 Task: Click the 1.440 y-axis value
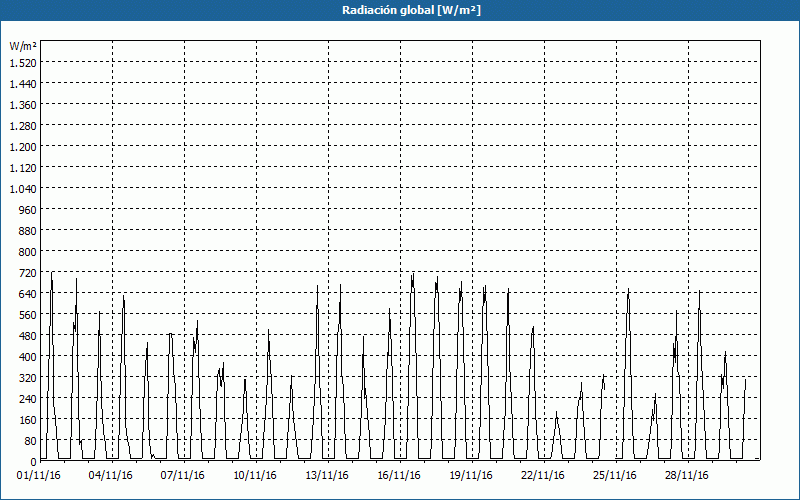[x=23, y=83]
